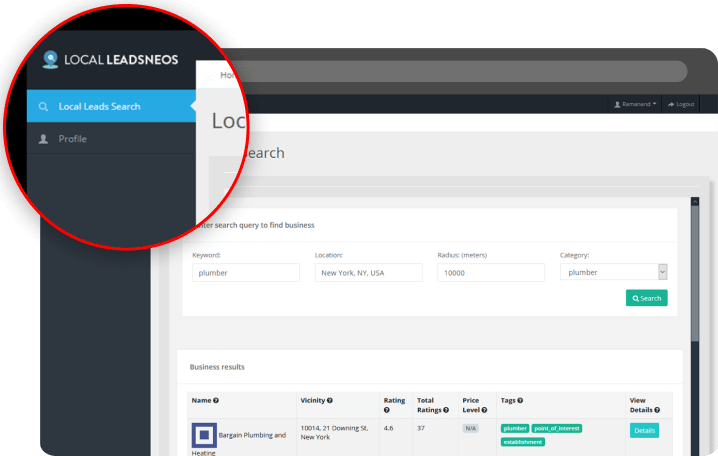Click the help icon under Rating header

[386, 410]
